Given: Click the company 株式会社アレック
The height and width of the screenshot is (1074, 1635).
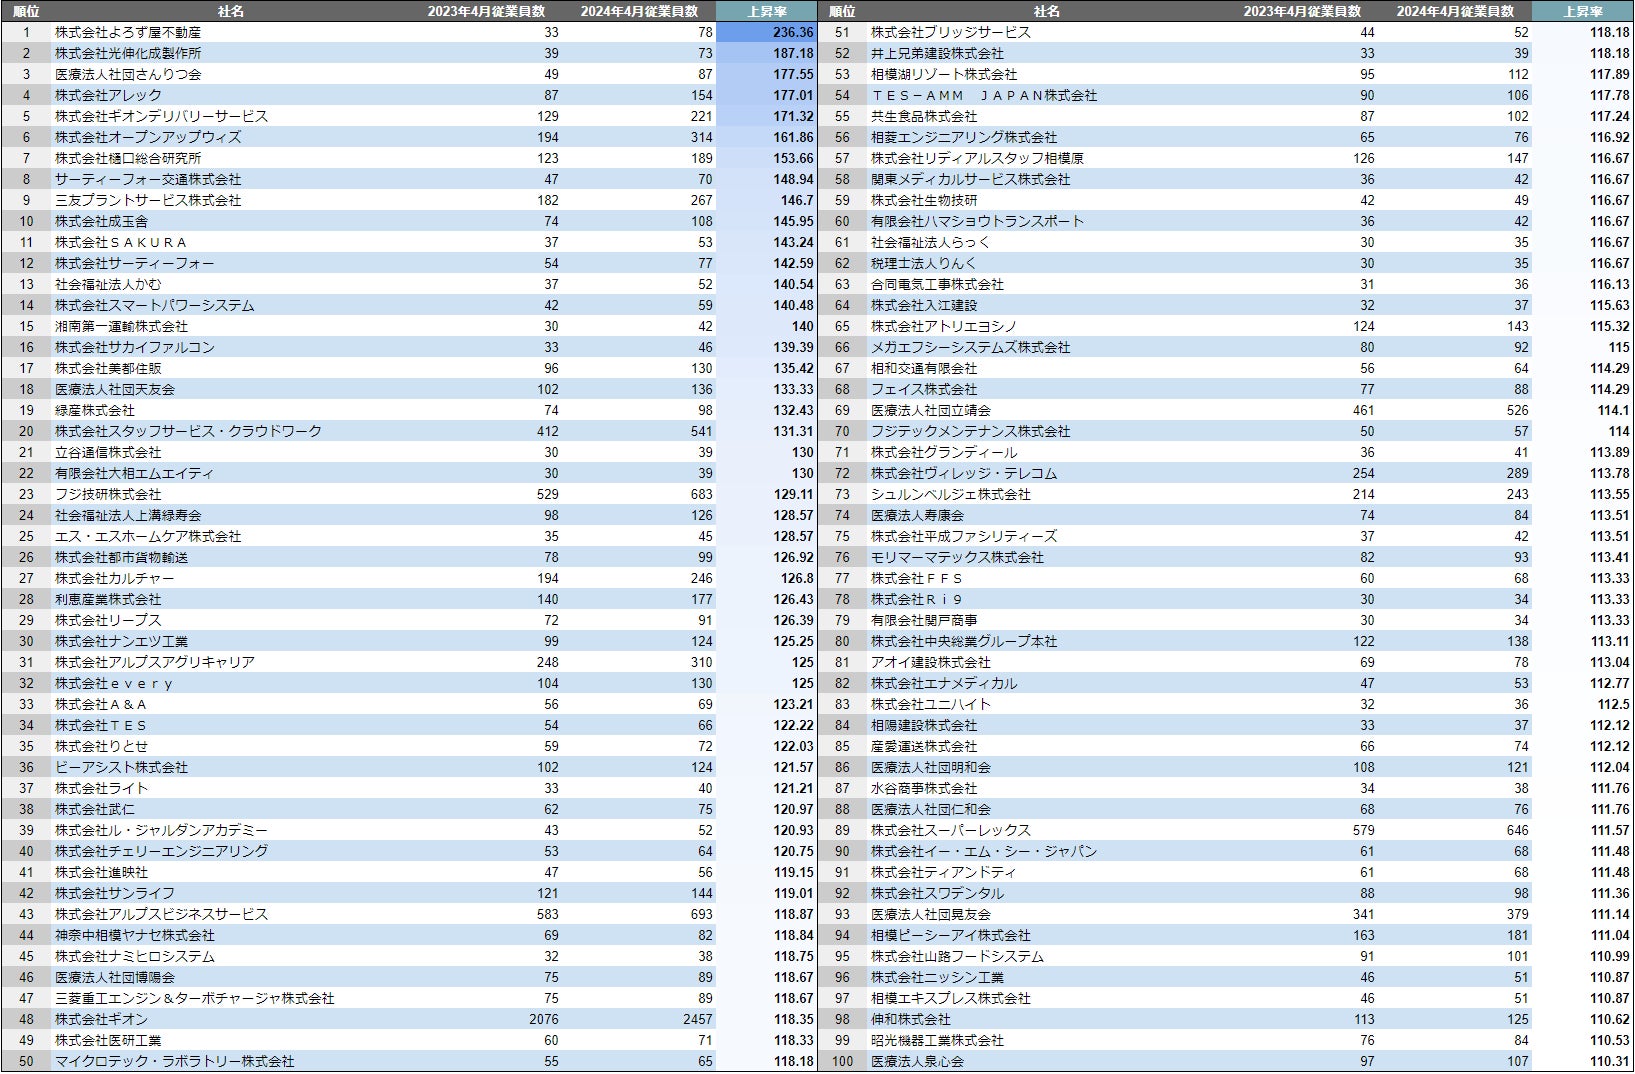Looking at the screenshot, I should click(x=108, y=95).
